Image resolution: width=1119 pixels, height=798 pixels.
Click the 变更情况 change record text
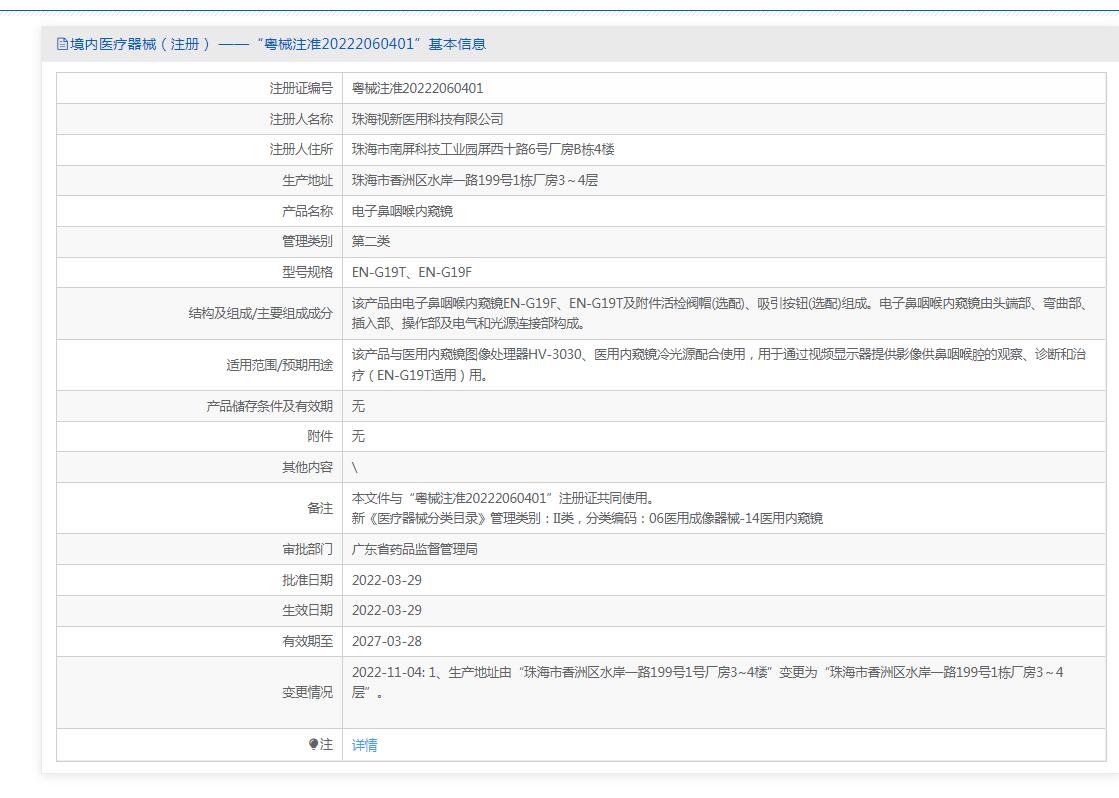point(707,682)
